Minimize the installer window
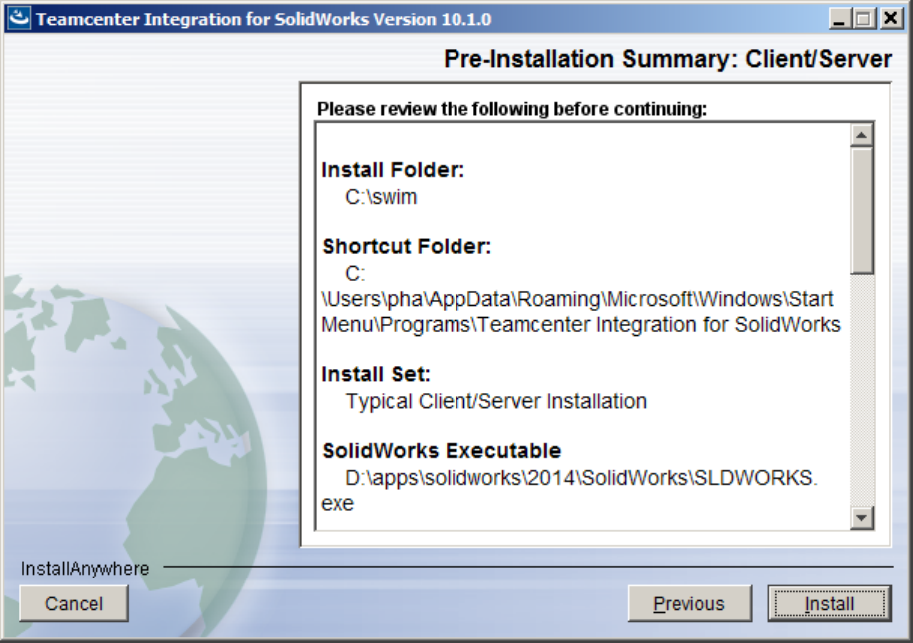Viewport: 913px width, 643px height. click(839, 19)
